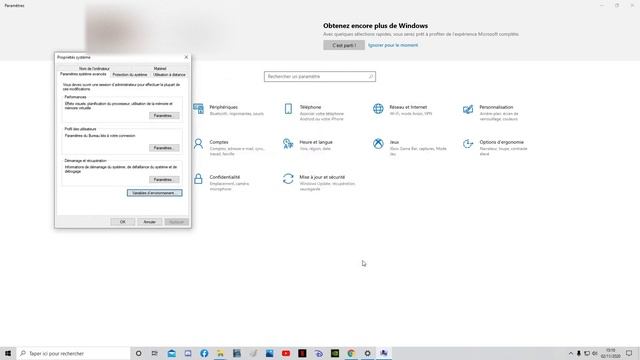Screen dimensions: 640x360
Task: Click Variables d'environnement button
Action: pos(154,193)
